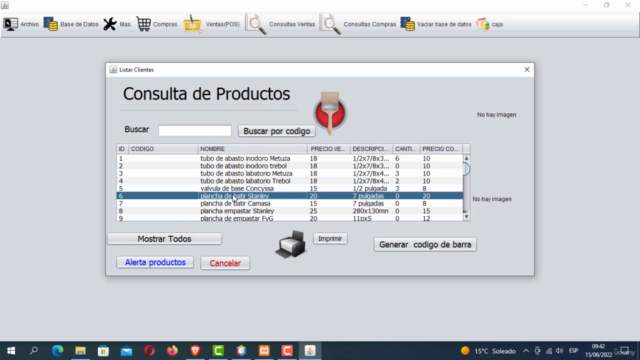Click the Archivo monitor icon

point(11,24)
